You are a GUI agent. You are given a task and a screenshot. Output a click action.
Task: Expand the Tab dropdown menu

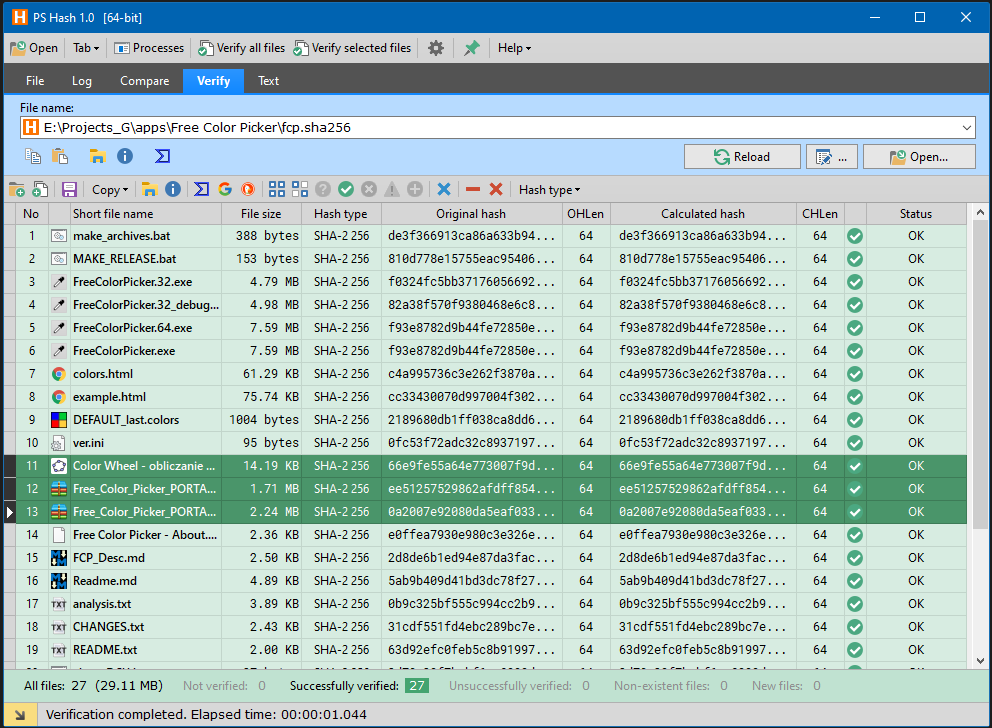pyautogui.click(x=86, y=48)
